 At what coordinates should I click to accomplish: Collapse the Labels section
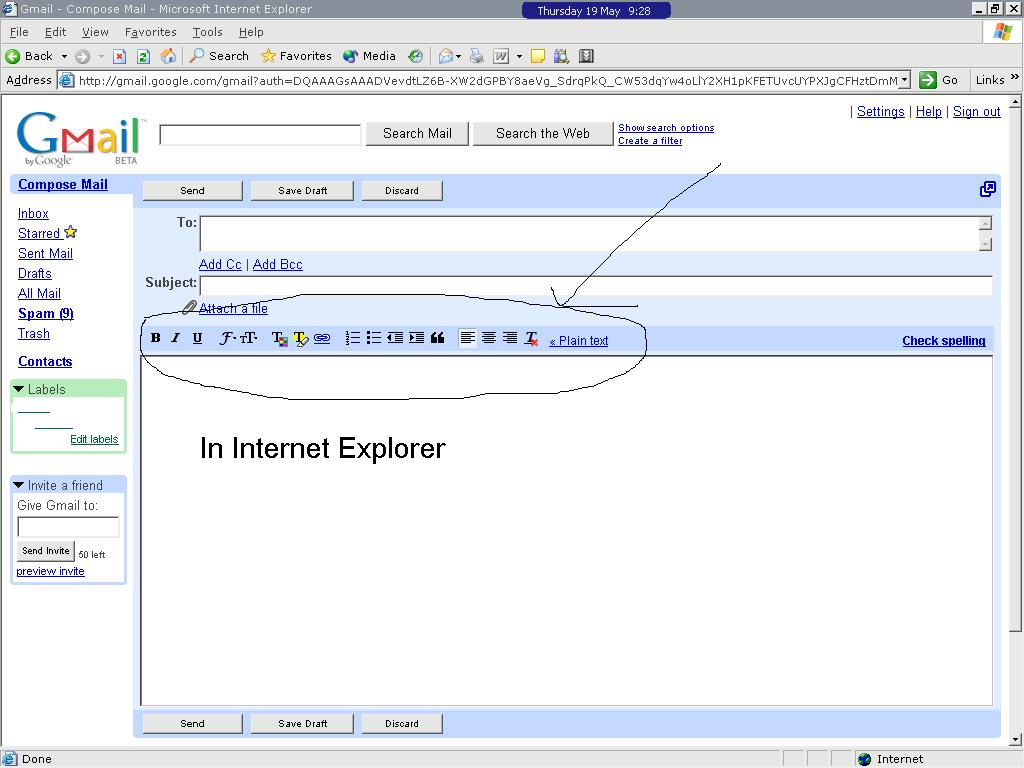tap(18, 389)
